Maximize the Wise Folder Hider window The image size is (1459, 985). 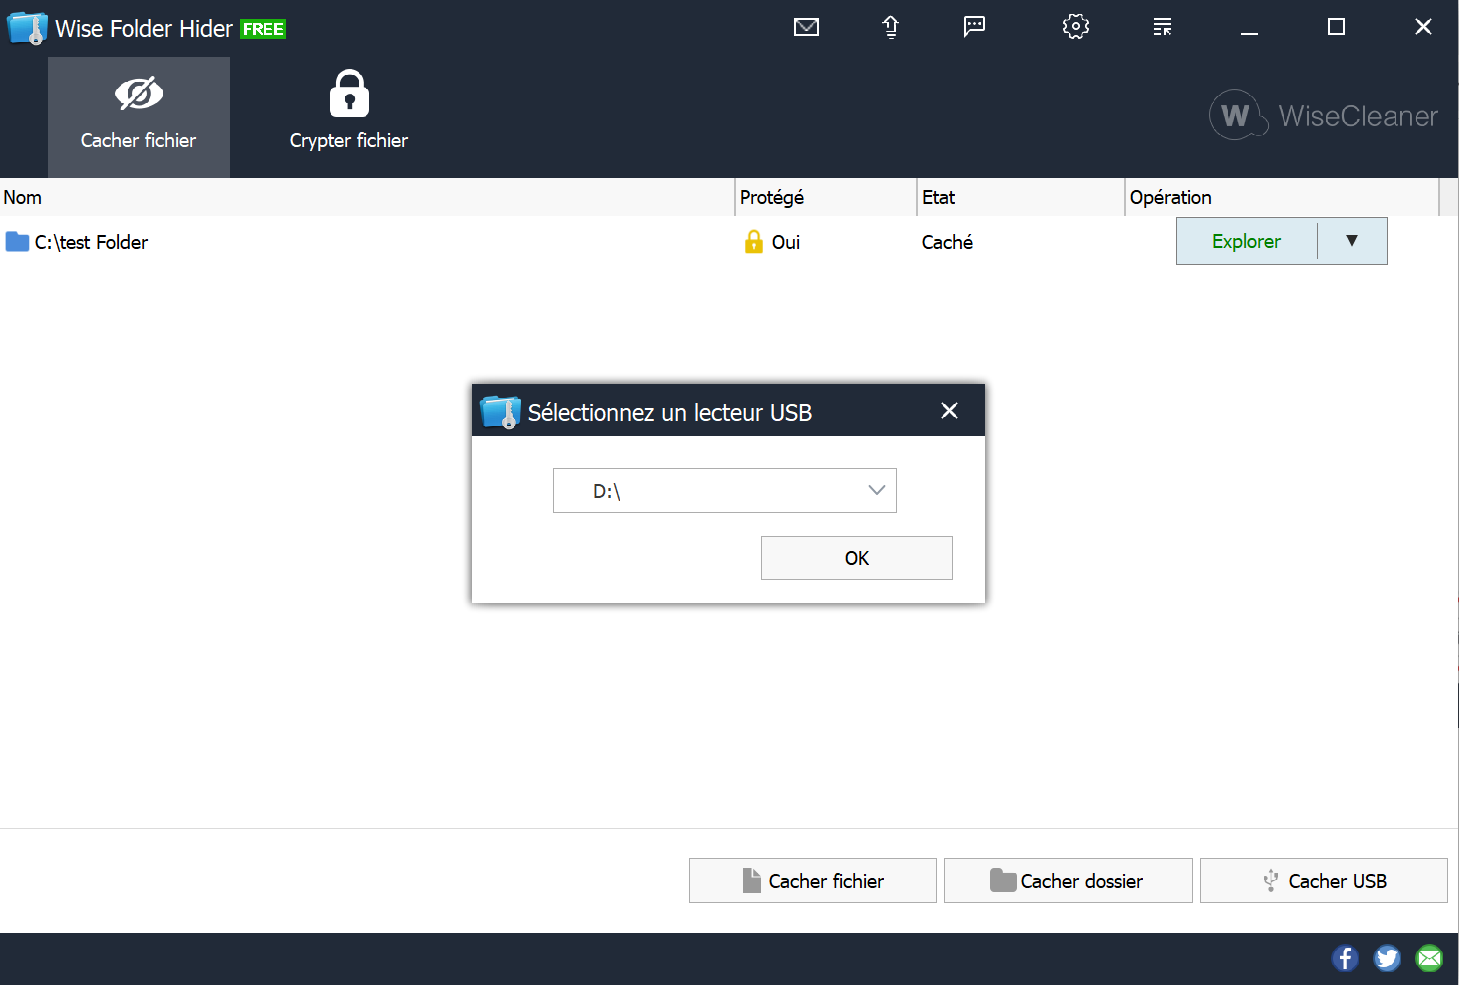(1336, 27)
